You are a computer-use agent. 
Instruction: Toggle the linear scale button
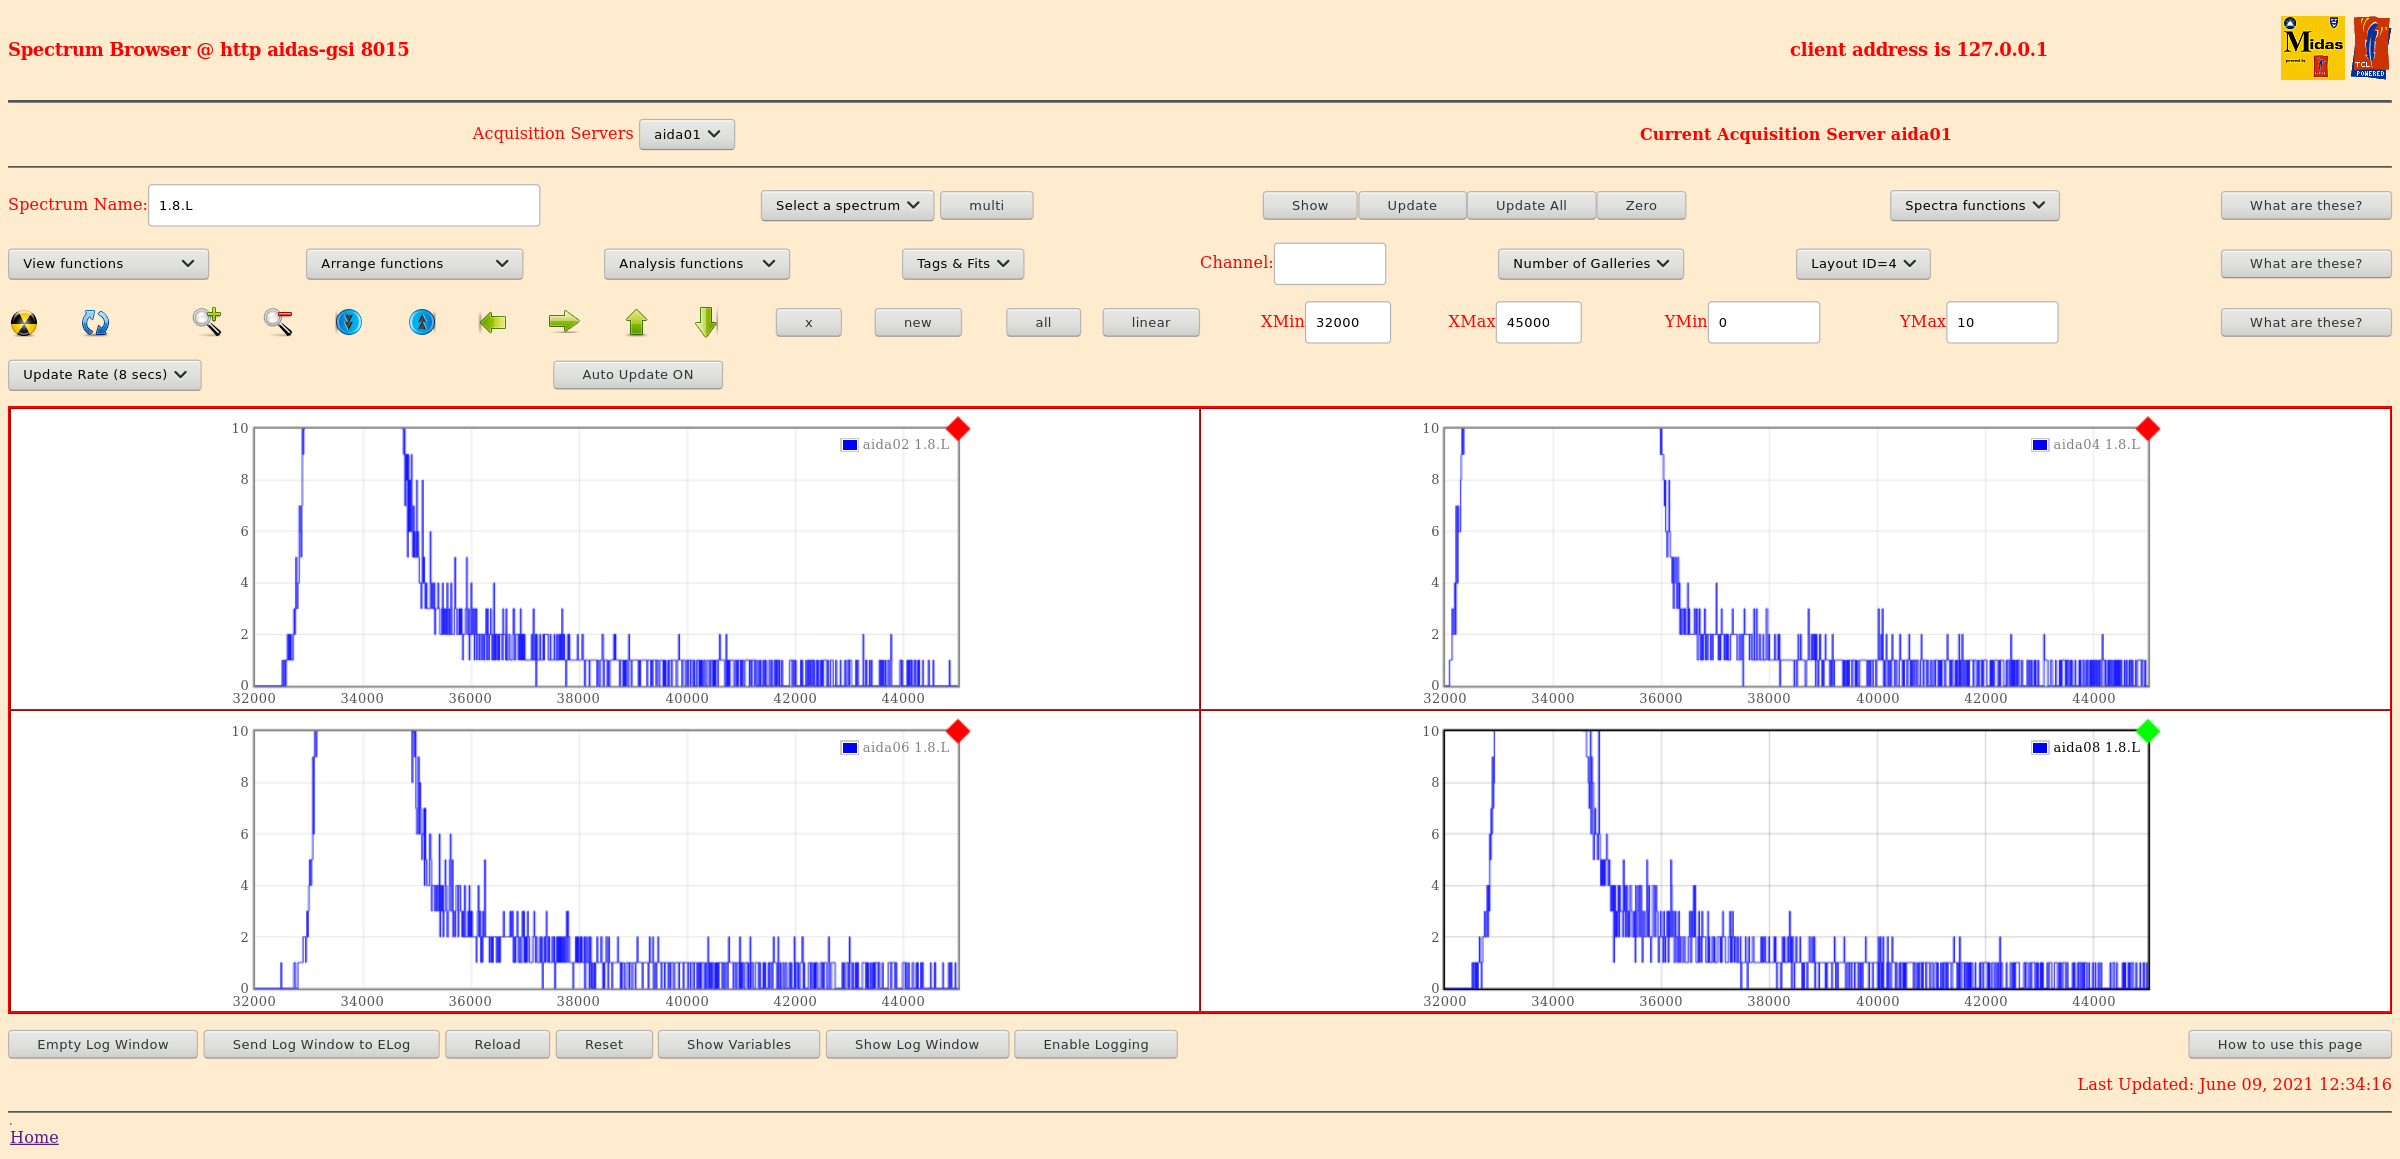coord(1150,323)
